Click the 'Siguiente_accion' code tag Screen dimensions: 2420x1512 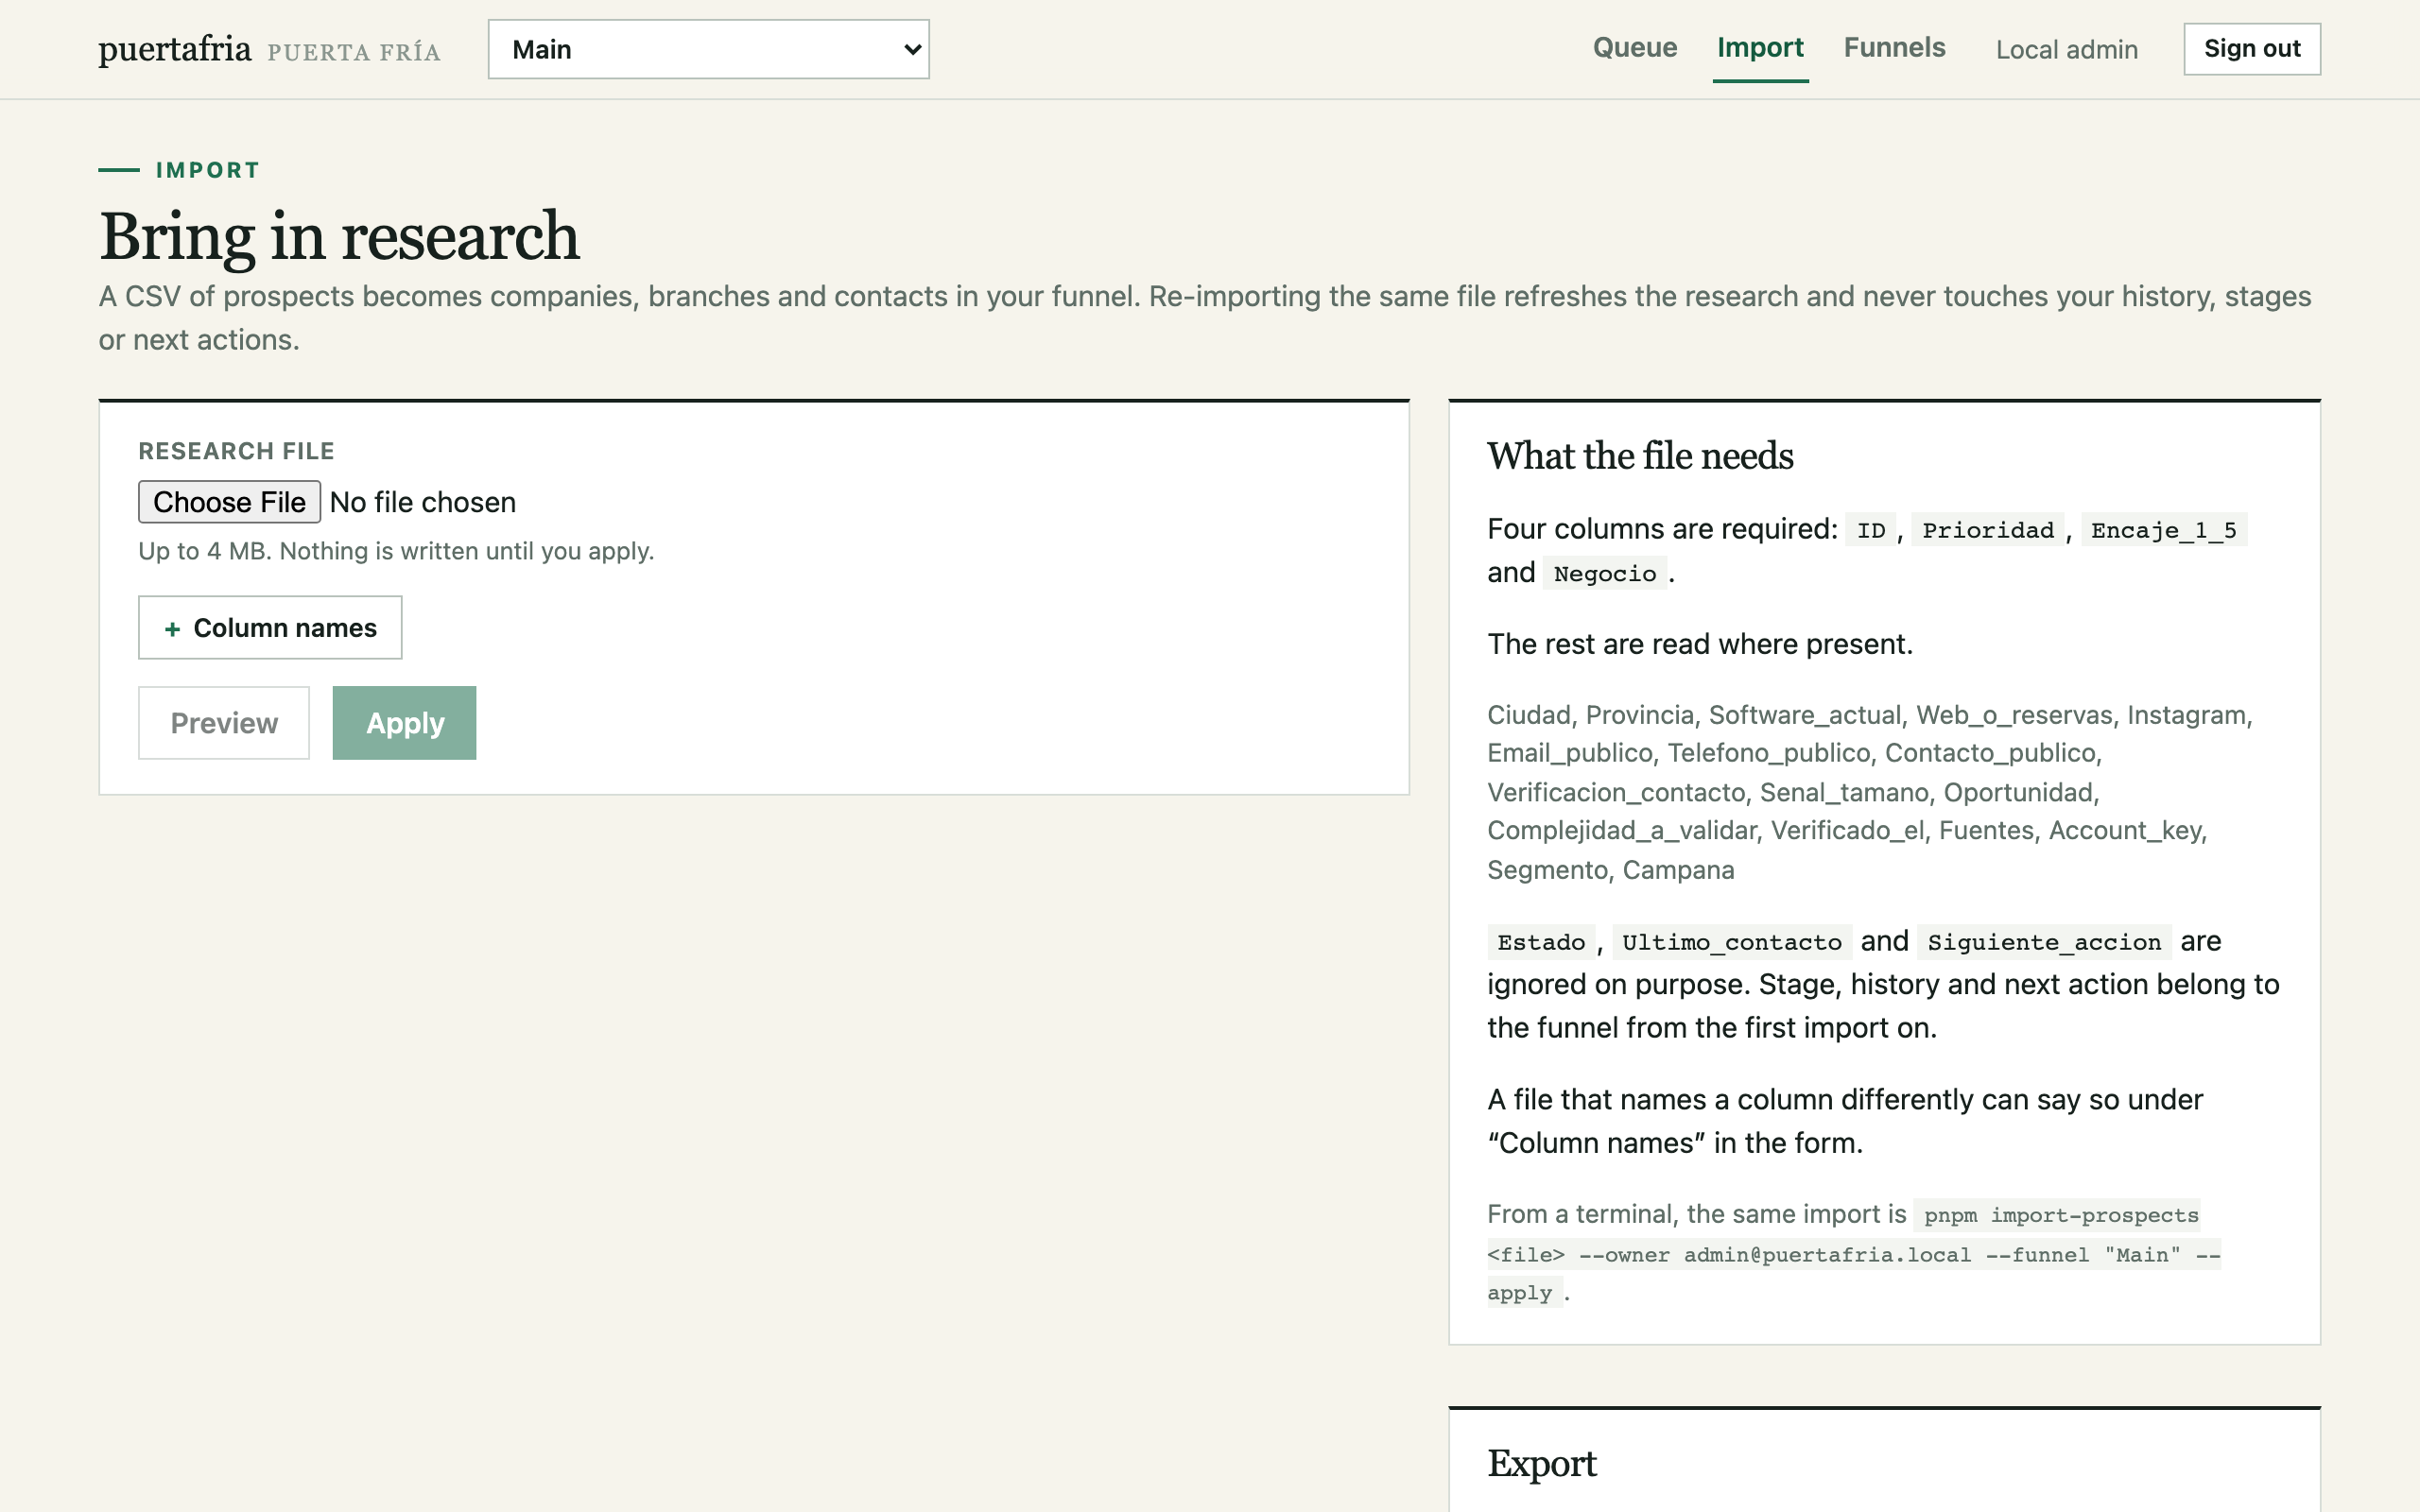coord(2044,942)
